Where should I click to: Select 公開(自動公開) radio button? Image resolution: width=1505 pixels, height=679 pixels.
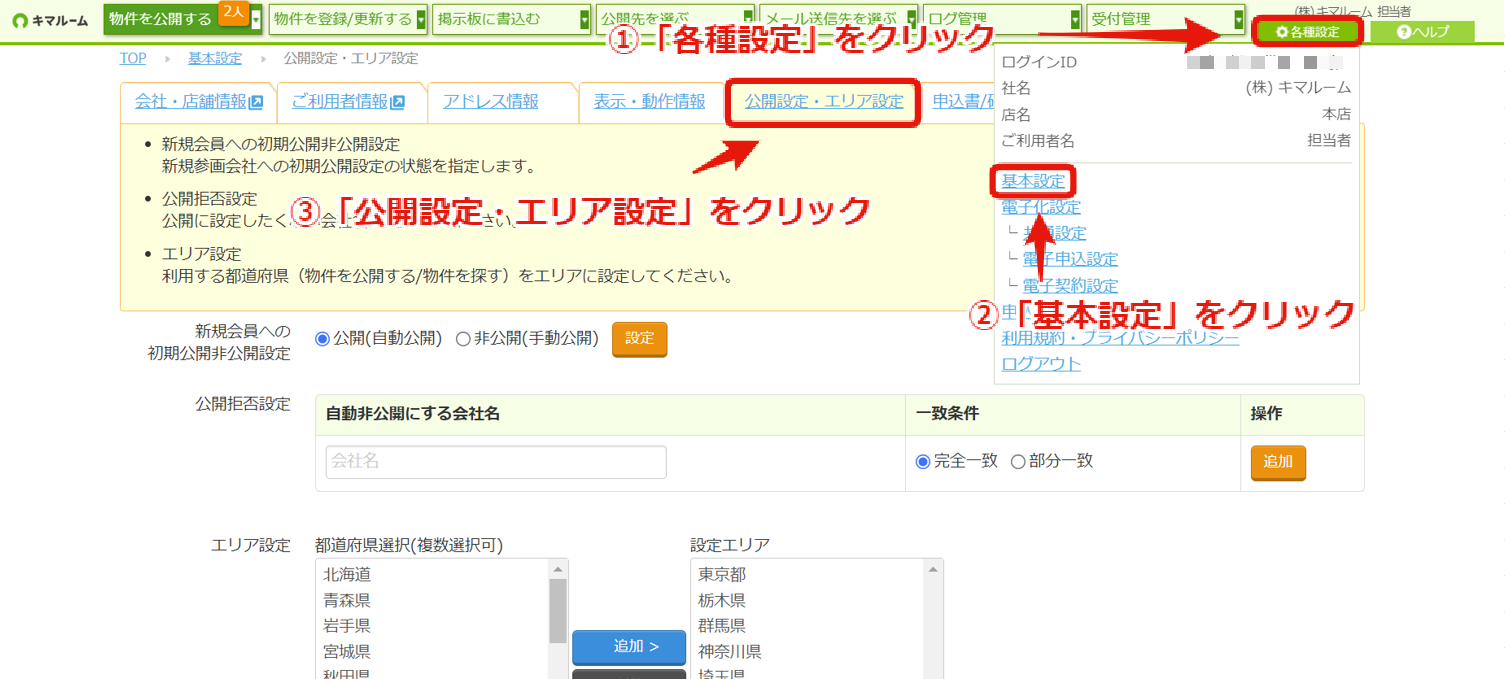click(322, 339)
